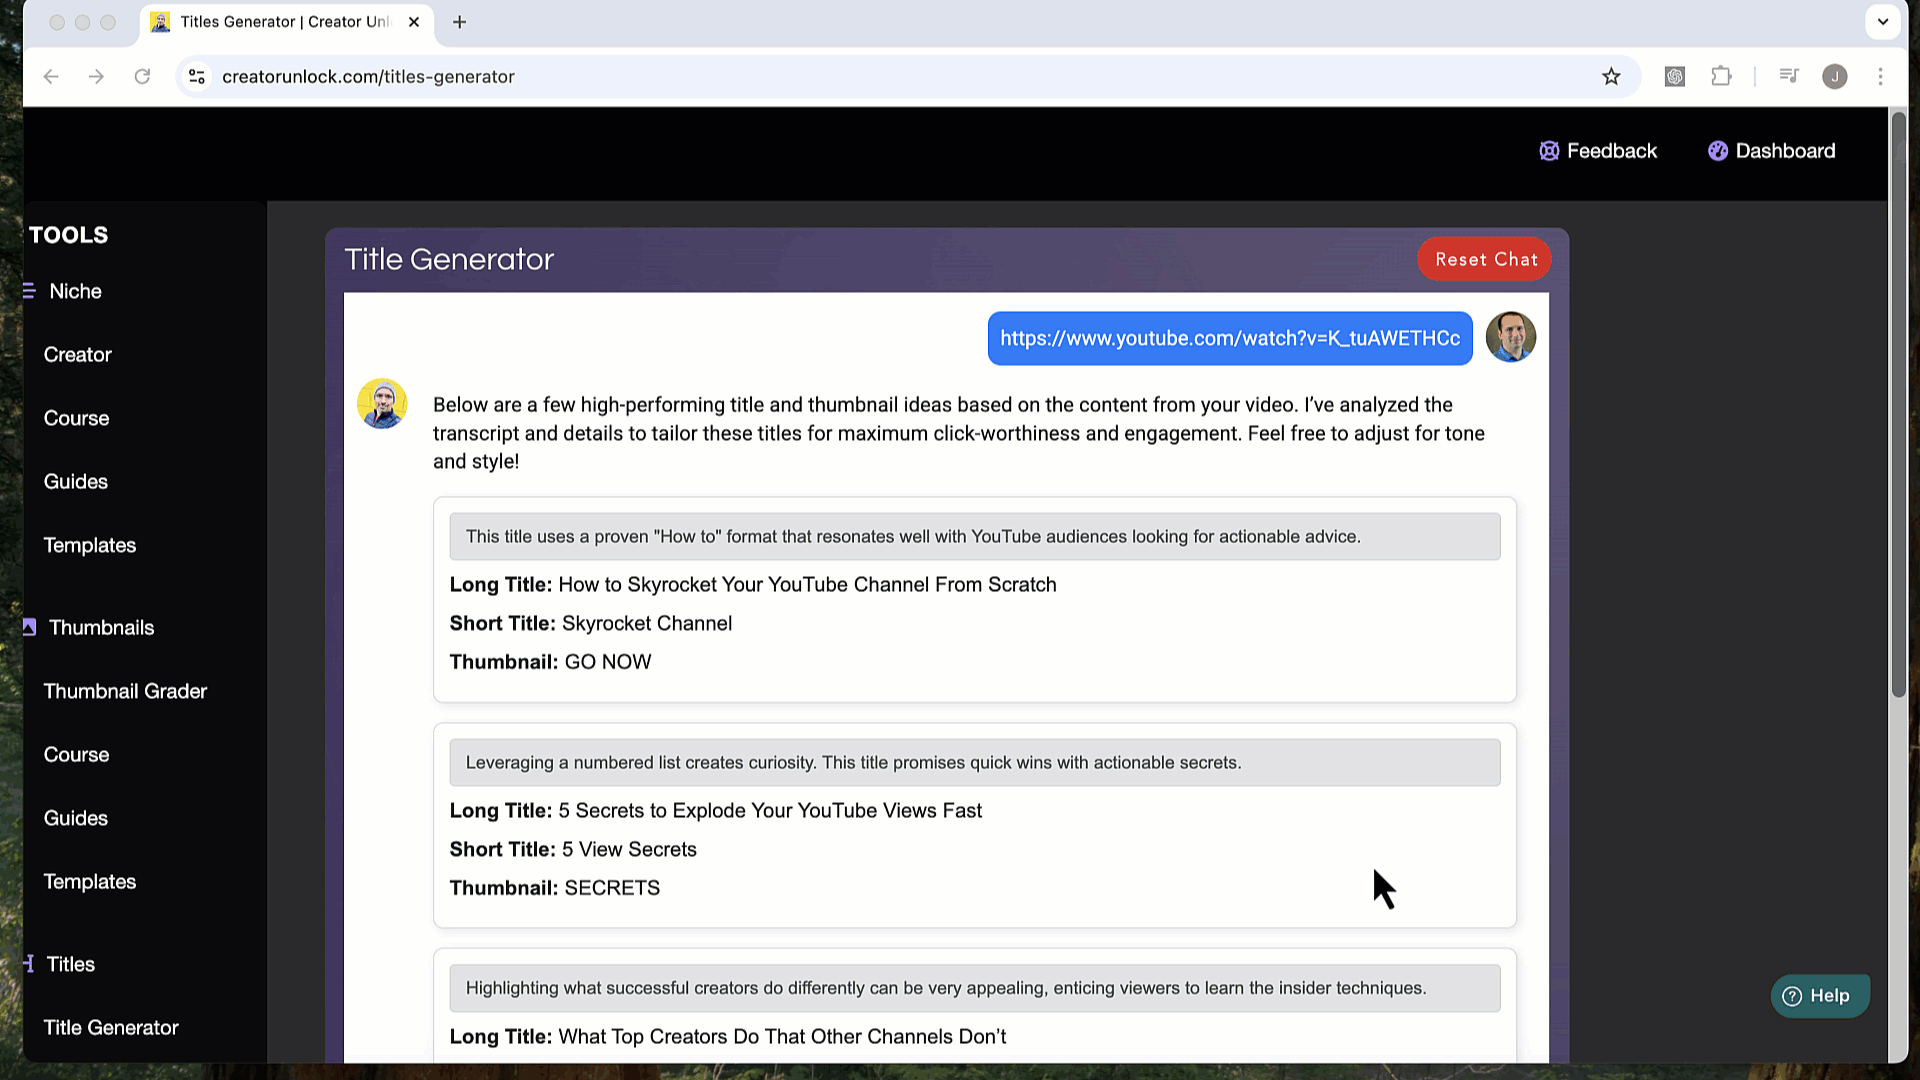Open Thumbnail Grader tool
Image resolution: width=1920 pixels, height=1080 pixels.
(x=126, y=691)
